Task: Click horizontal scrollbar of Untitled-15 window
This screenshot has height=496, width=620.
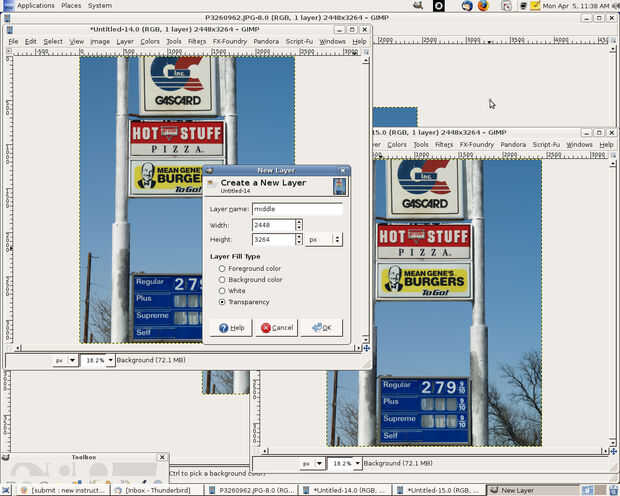Action: click(x=435, y=451)
